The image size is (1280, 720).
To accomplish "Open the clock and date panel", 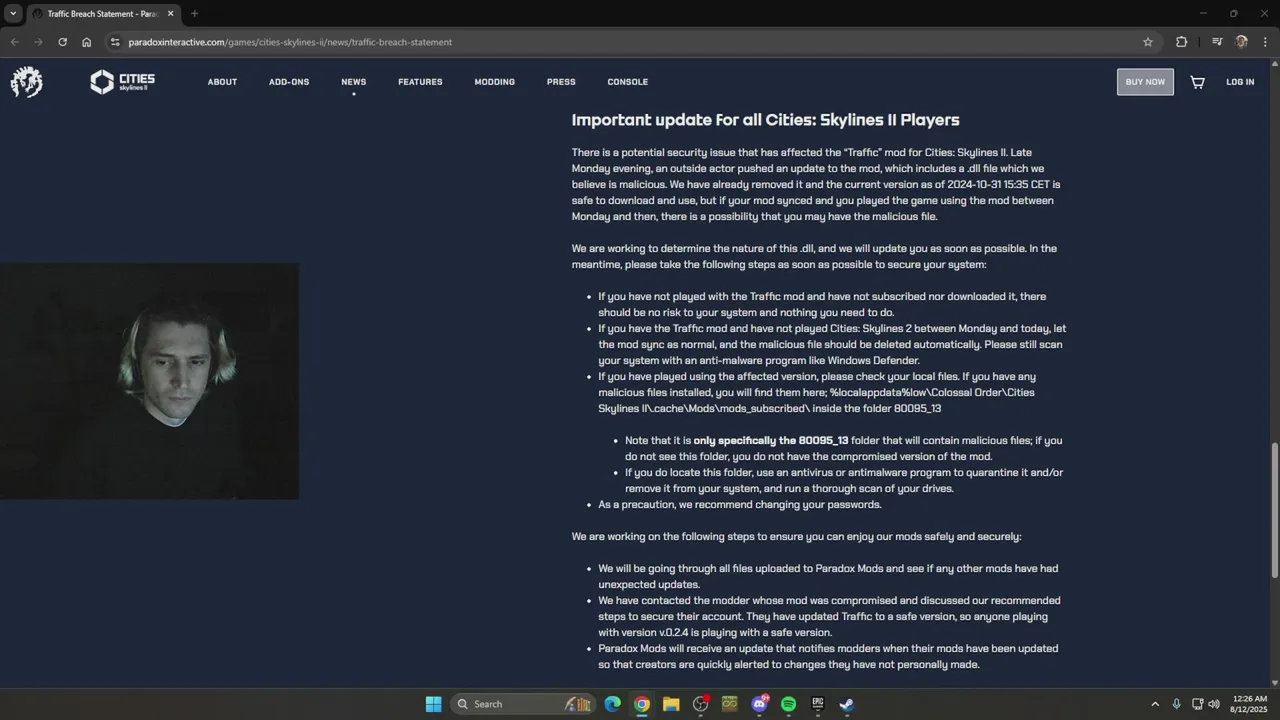I will [x=1250, y=704].
